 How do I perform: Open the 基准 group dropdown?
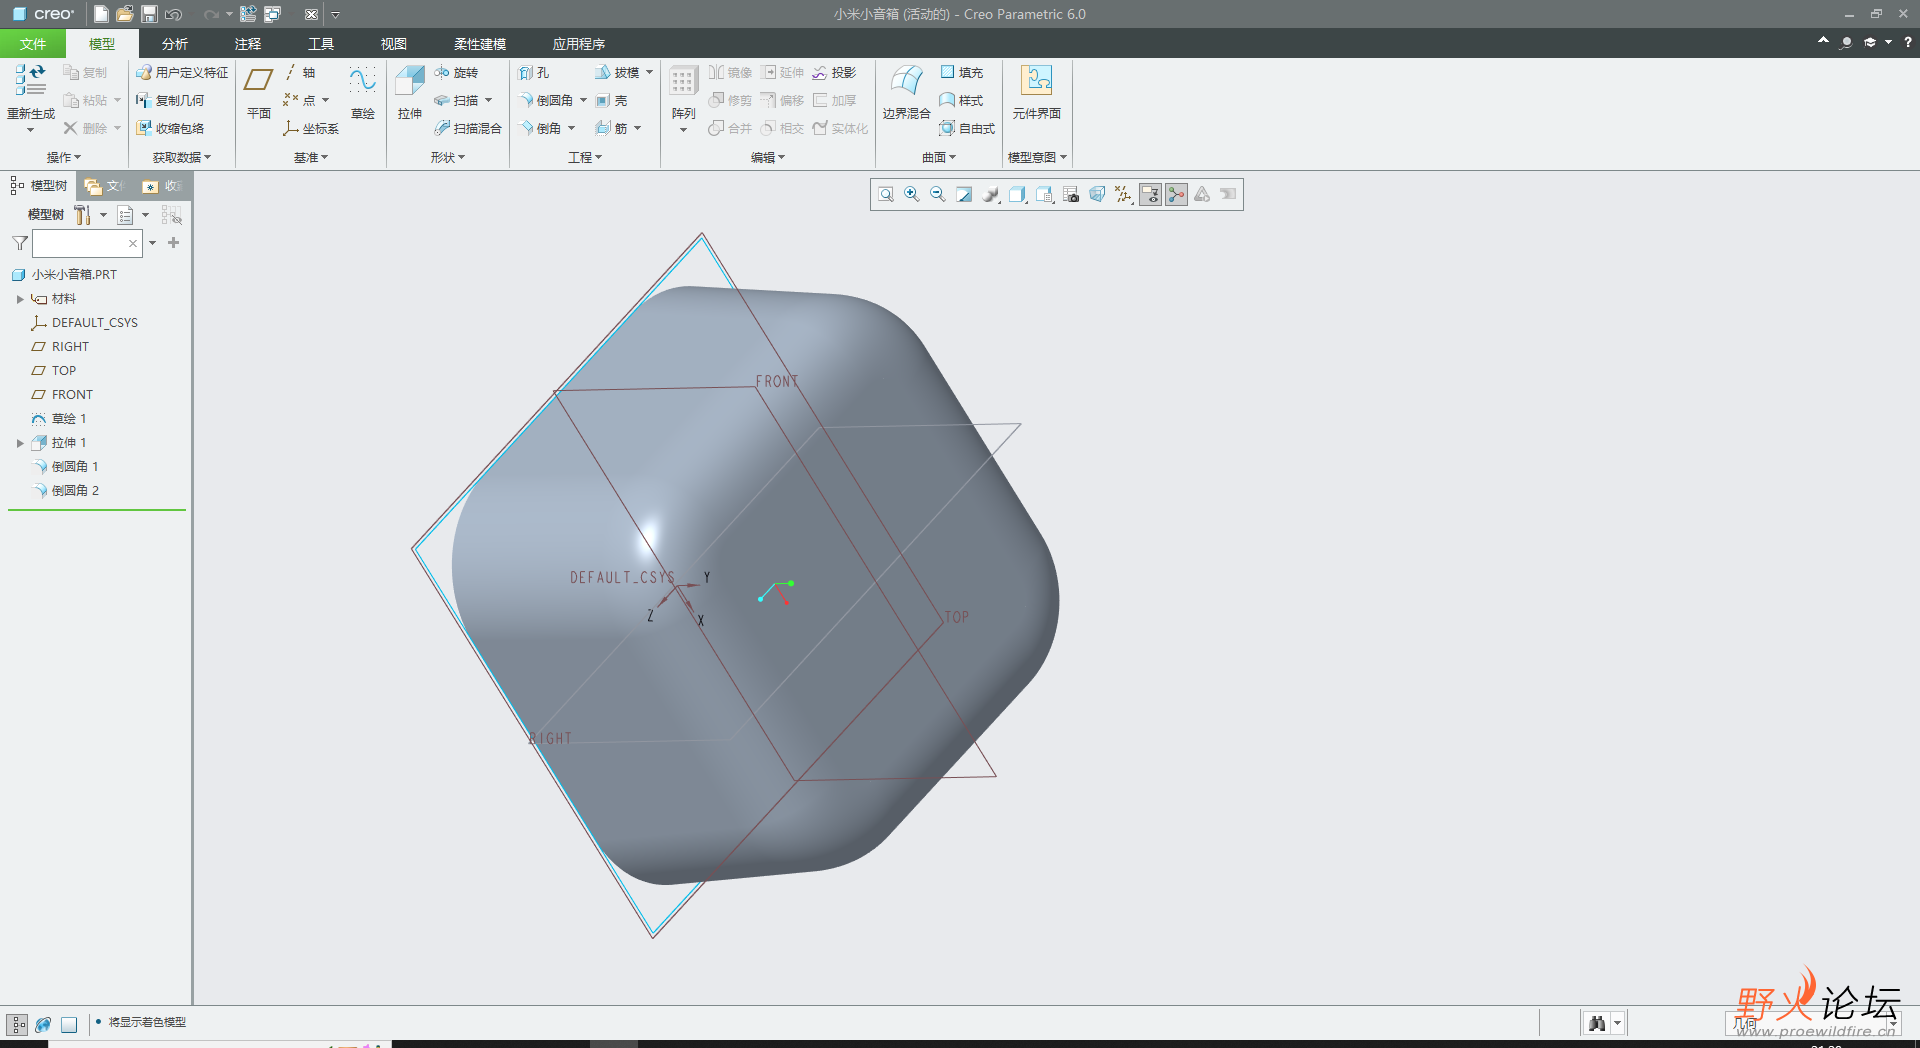coord(311,157)
